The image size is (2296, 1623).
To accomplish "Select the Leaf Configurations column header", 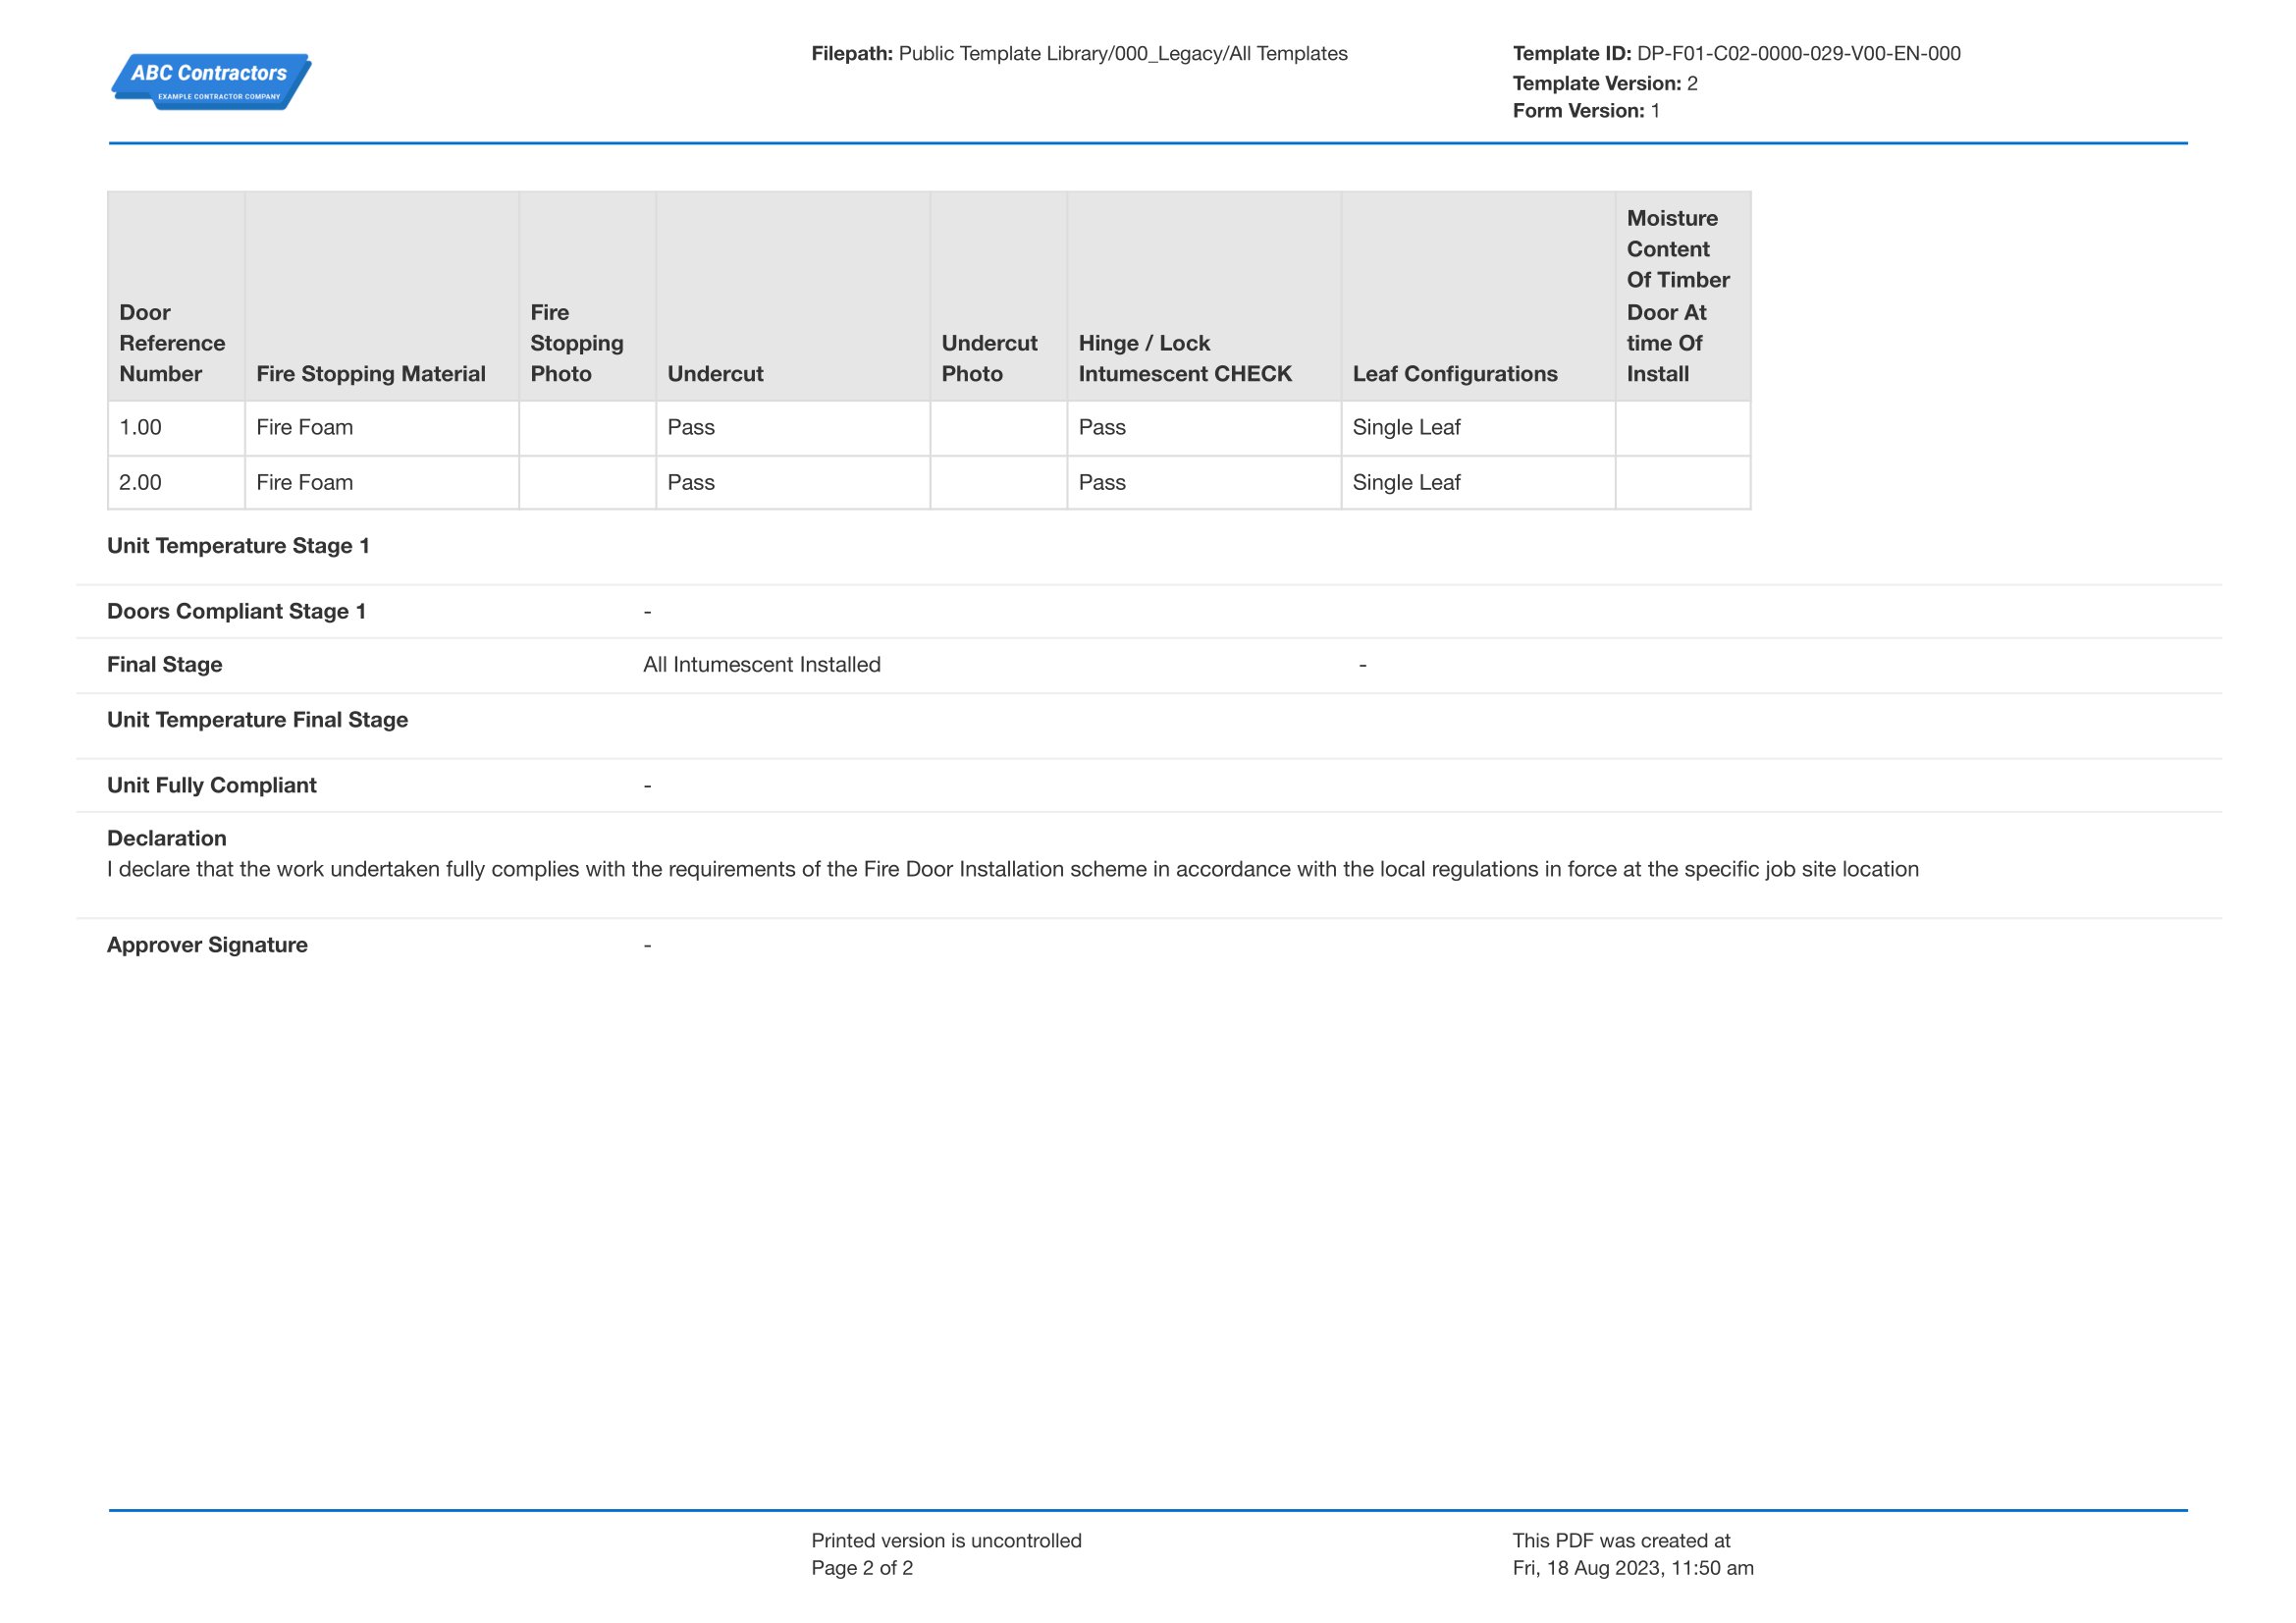I will point(1455,374).
